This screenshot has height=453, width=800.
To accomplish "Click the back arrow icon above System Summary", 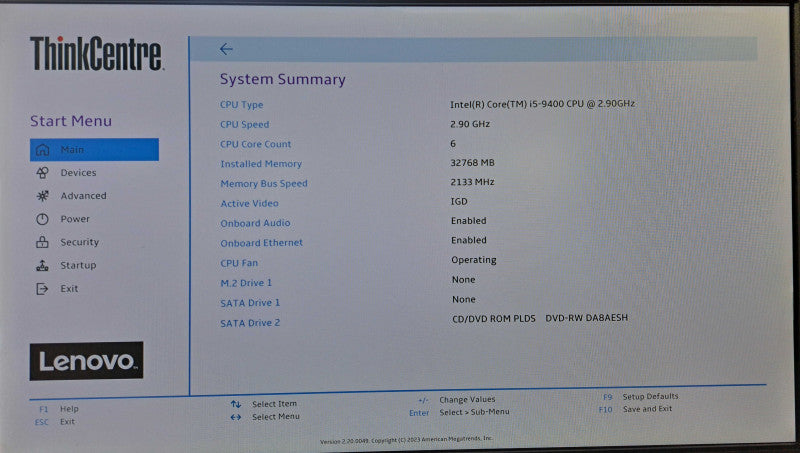I will coord(226,49).
